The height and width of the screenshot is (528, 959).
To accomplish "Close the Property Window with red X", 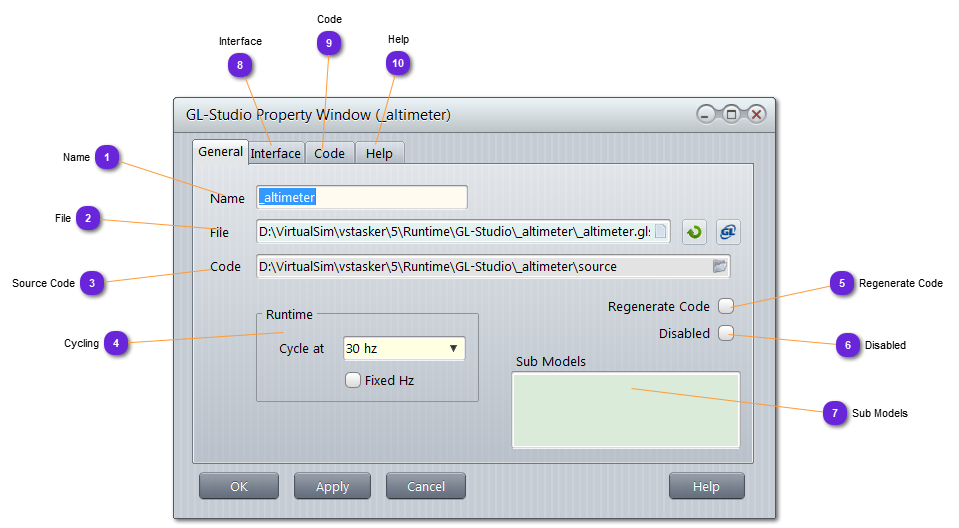I will click(756, 115).
